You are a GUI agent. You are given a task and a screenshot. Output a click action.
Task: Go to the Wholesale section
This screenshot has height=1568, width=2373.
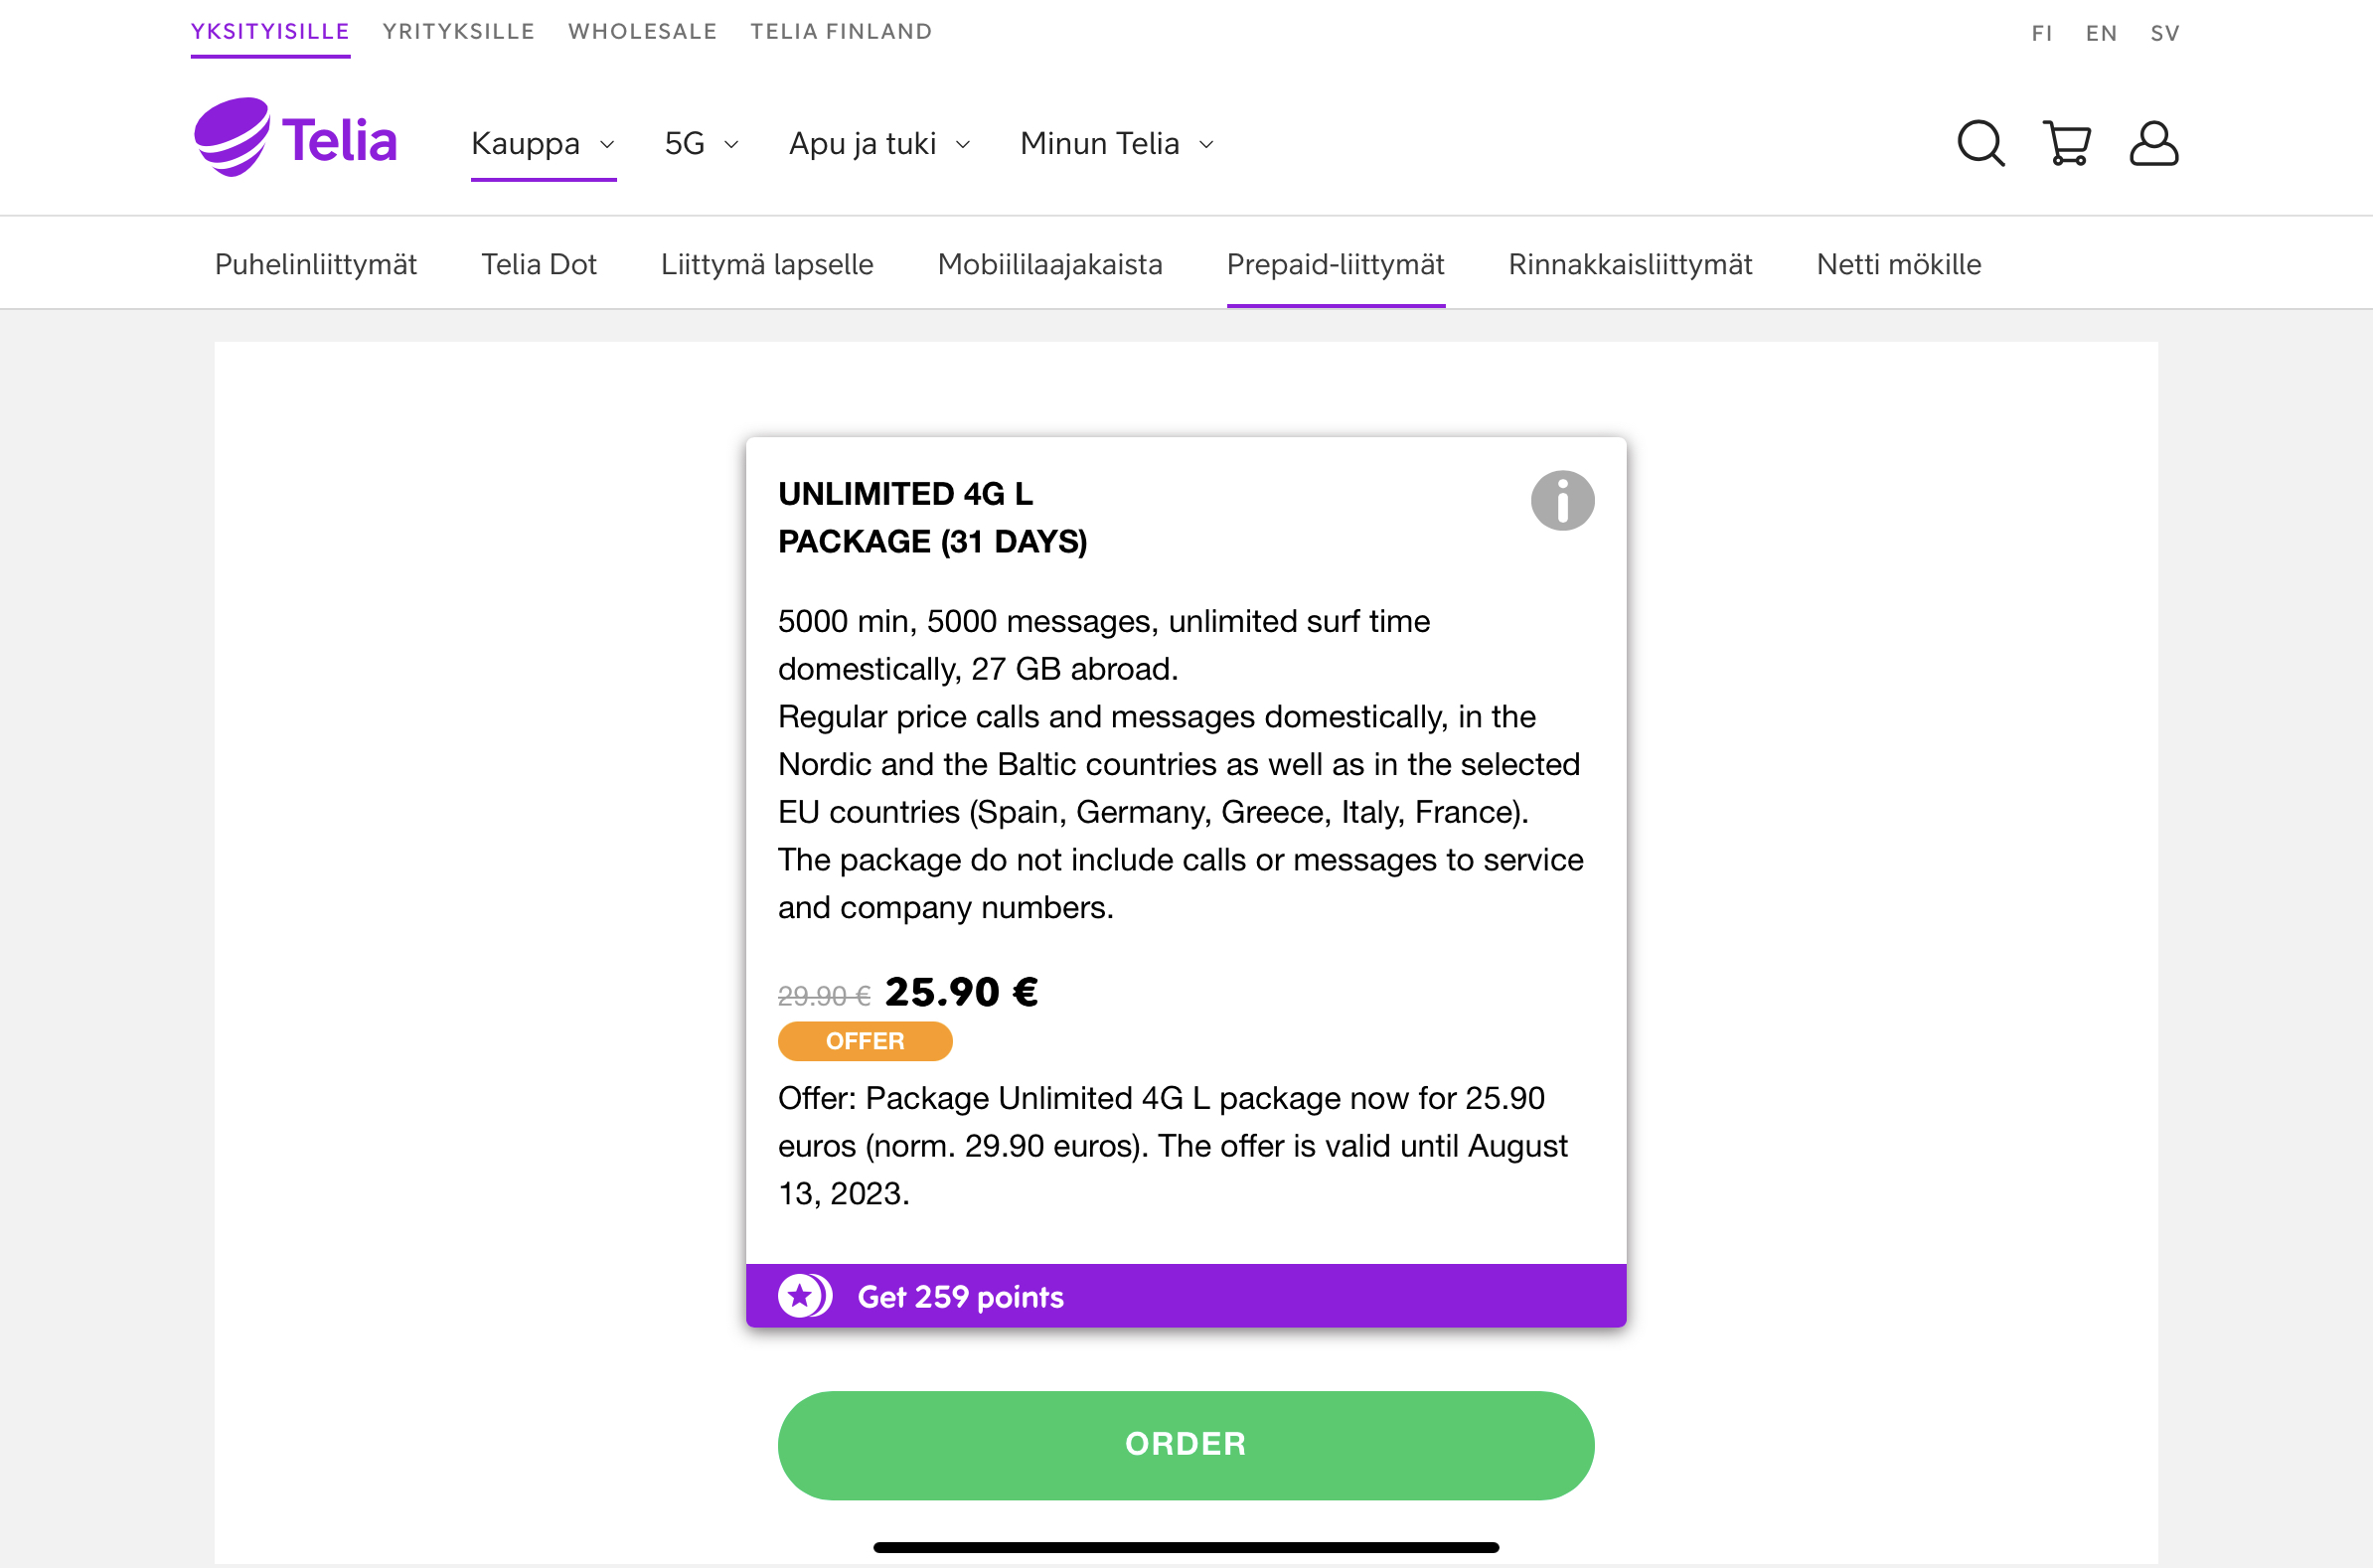coord(643,32)
